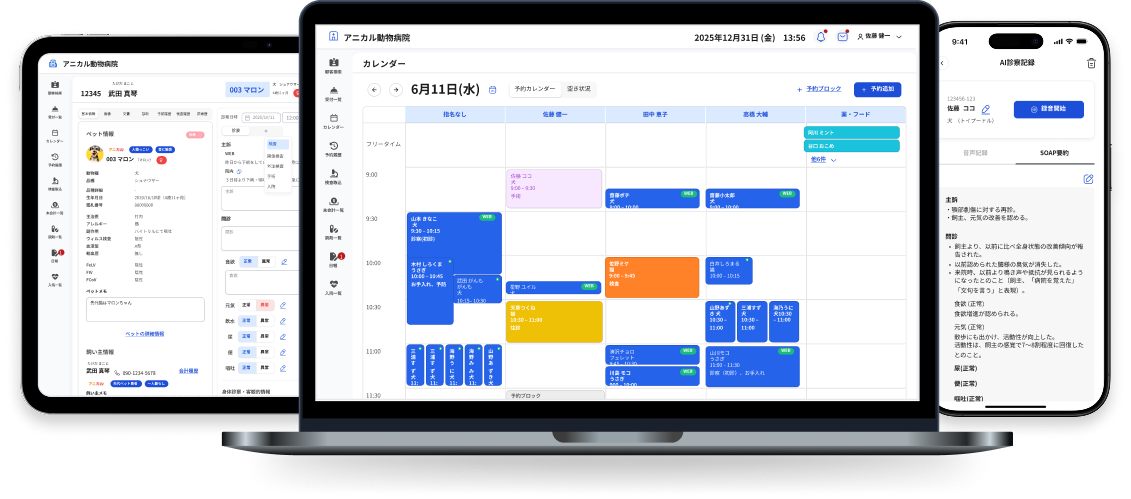Click the edit icon above SOAP summary text
This screenshot has width=1131, height=499.
pyautogui.click(x=1088, y=179)
